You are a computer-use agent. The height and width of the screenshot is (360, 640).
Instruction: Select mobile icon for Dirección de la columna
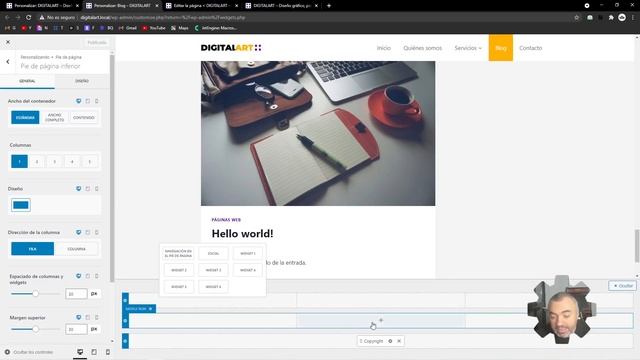pyautogui.click(x=97, y=232)
